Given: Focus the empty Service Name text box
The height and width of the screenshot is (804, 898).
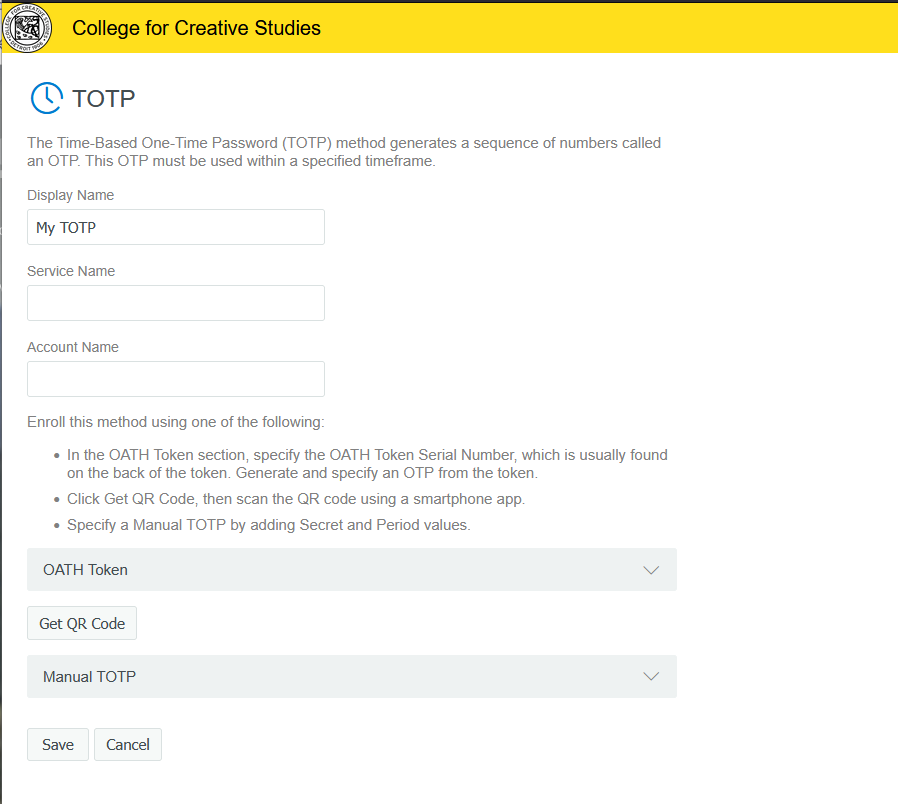Looking at the screenshot, I should tap(176, 303).
